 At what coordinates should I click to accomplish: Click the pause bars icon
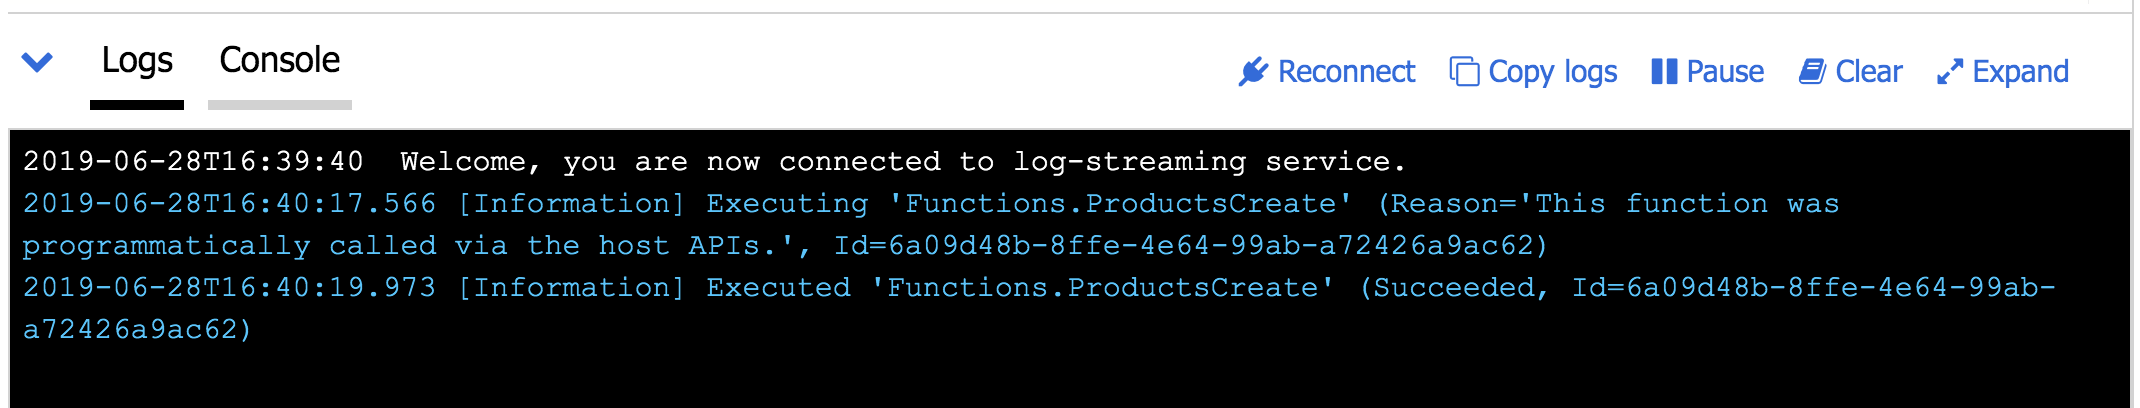coord(1663,72)
